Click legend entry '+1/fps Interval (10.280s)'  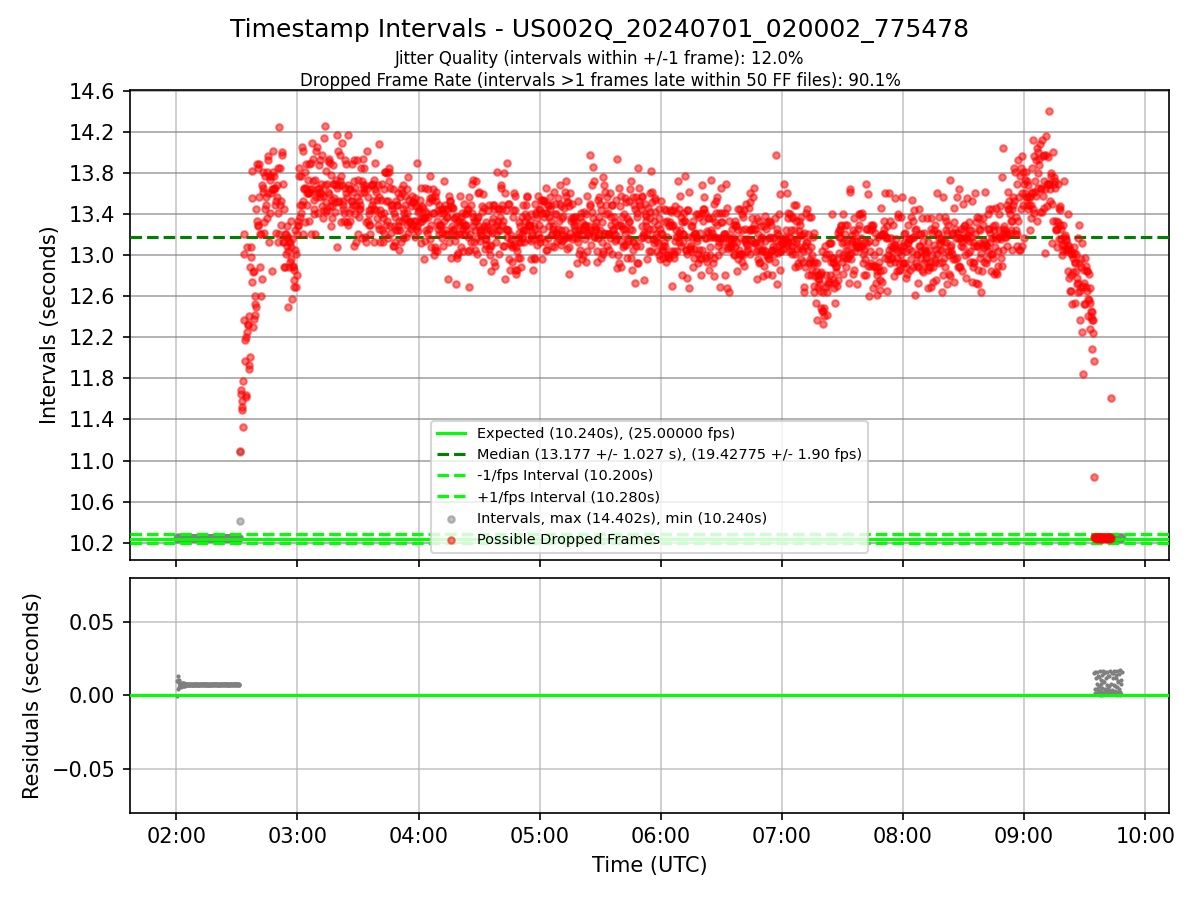coord(568,497)
